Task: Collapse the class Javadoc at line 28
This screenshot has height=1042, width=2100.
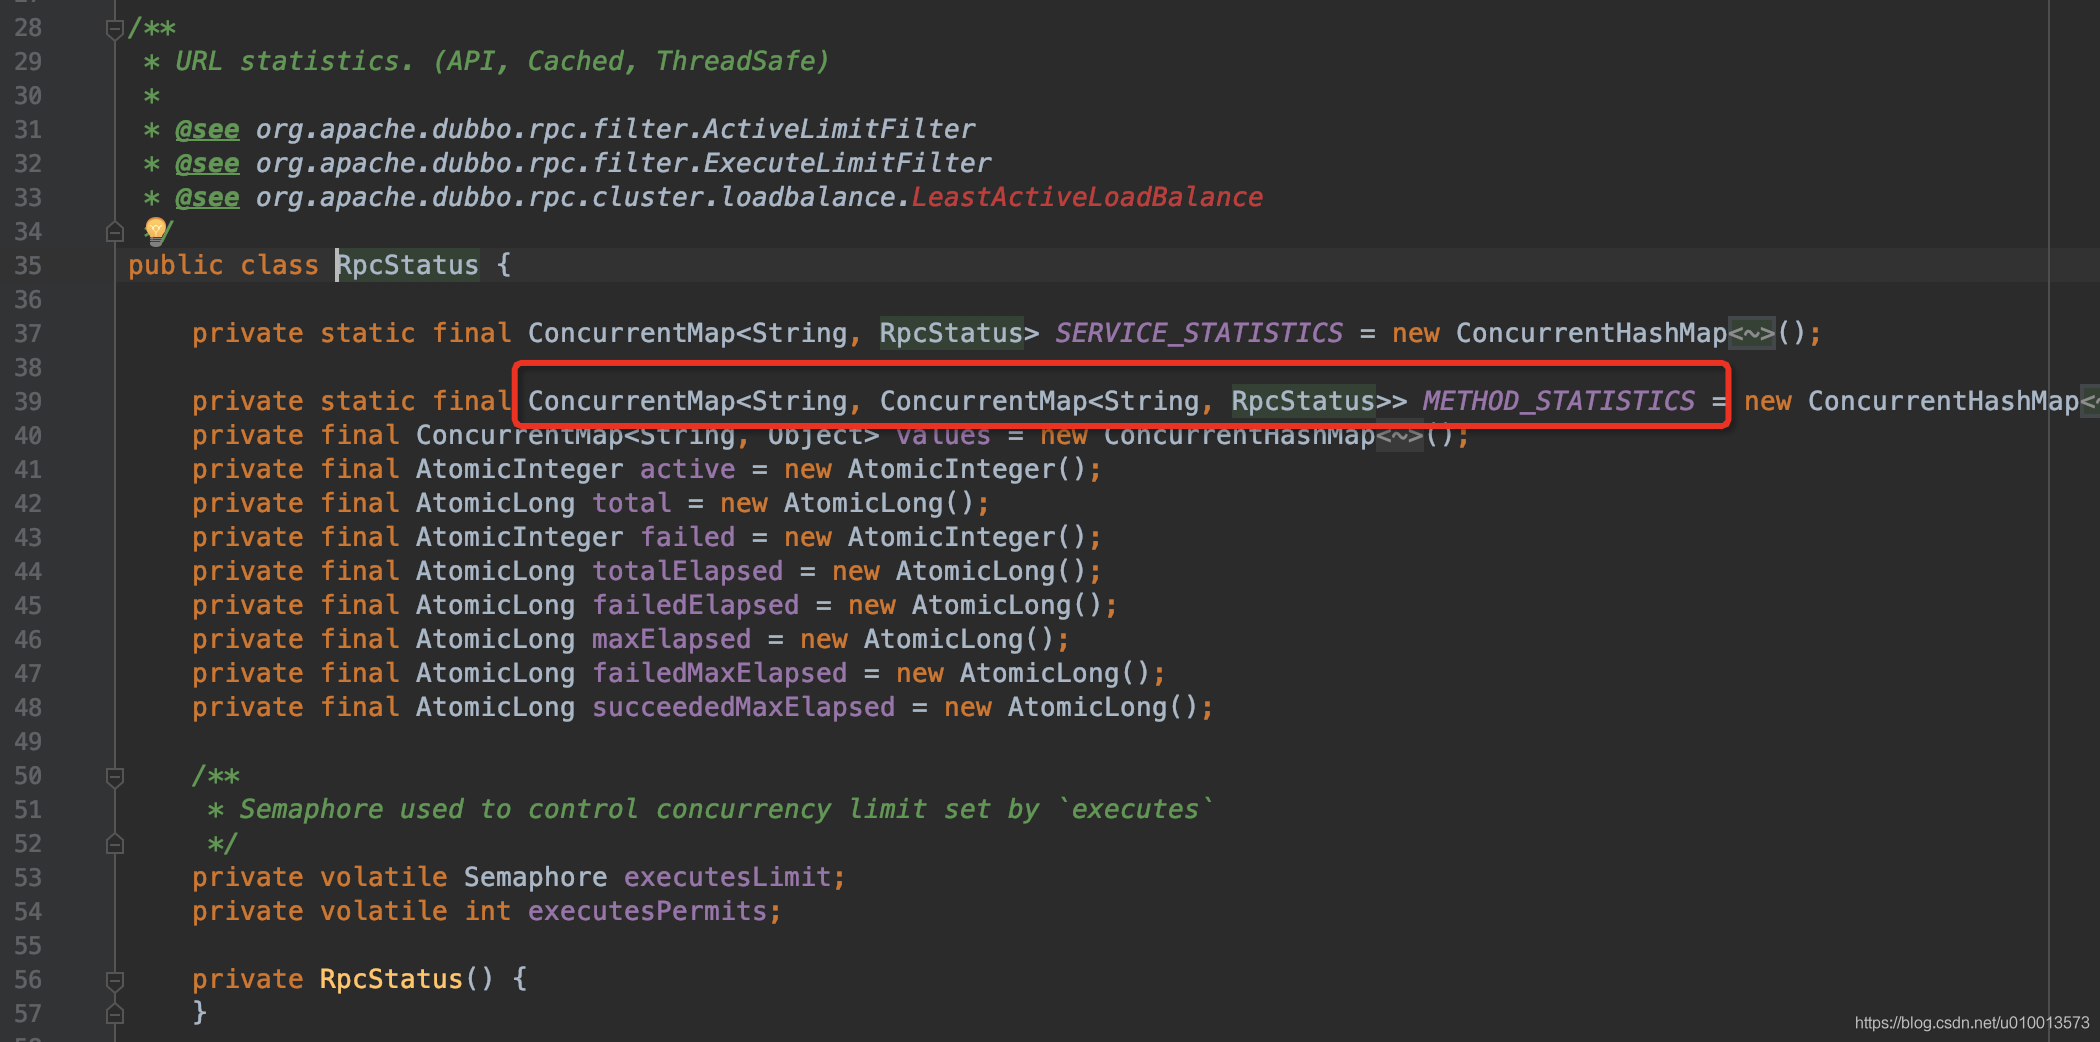Action: (114, 29)
